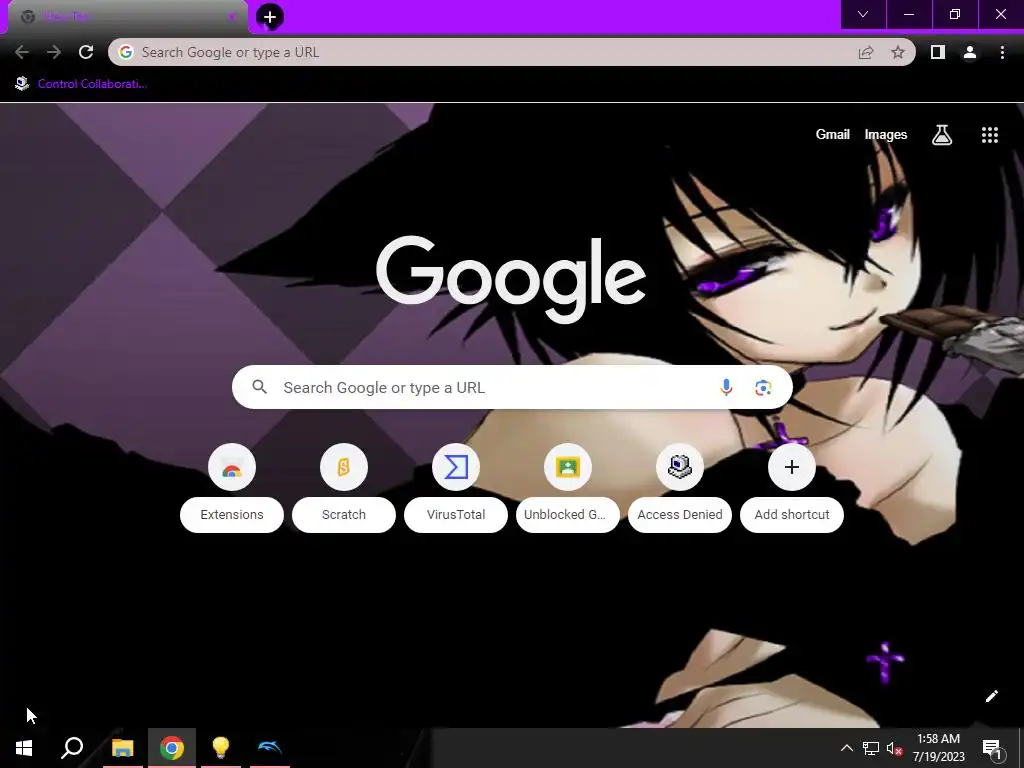Open the lightbulb app in taskbar
The height and width of the screenshot is (768, 1024).
tap(221, 748)
